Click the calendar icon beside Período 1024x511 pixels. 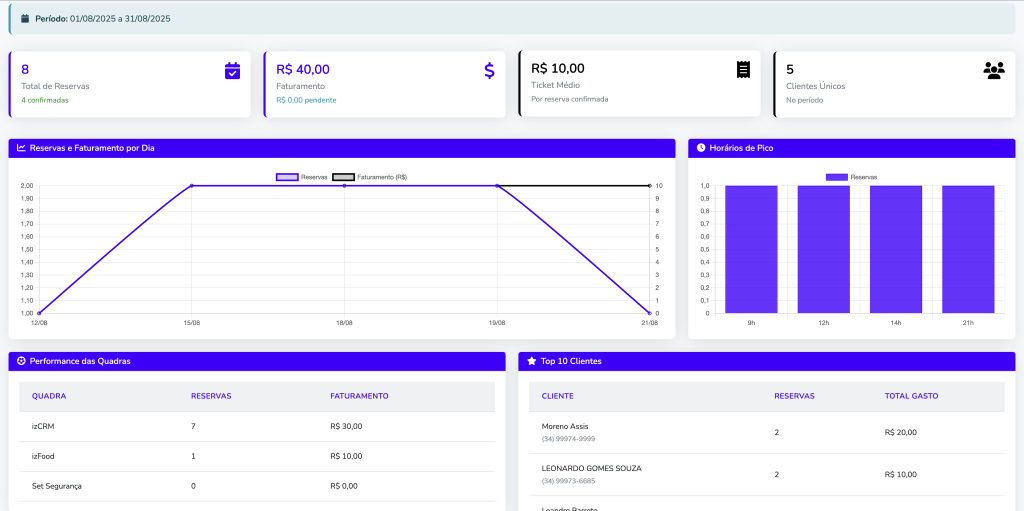(25, 18)
